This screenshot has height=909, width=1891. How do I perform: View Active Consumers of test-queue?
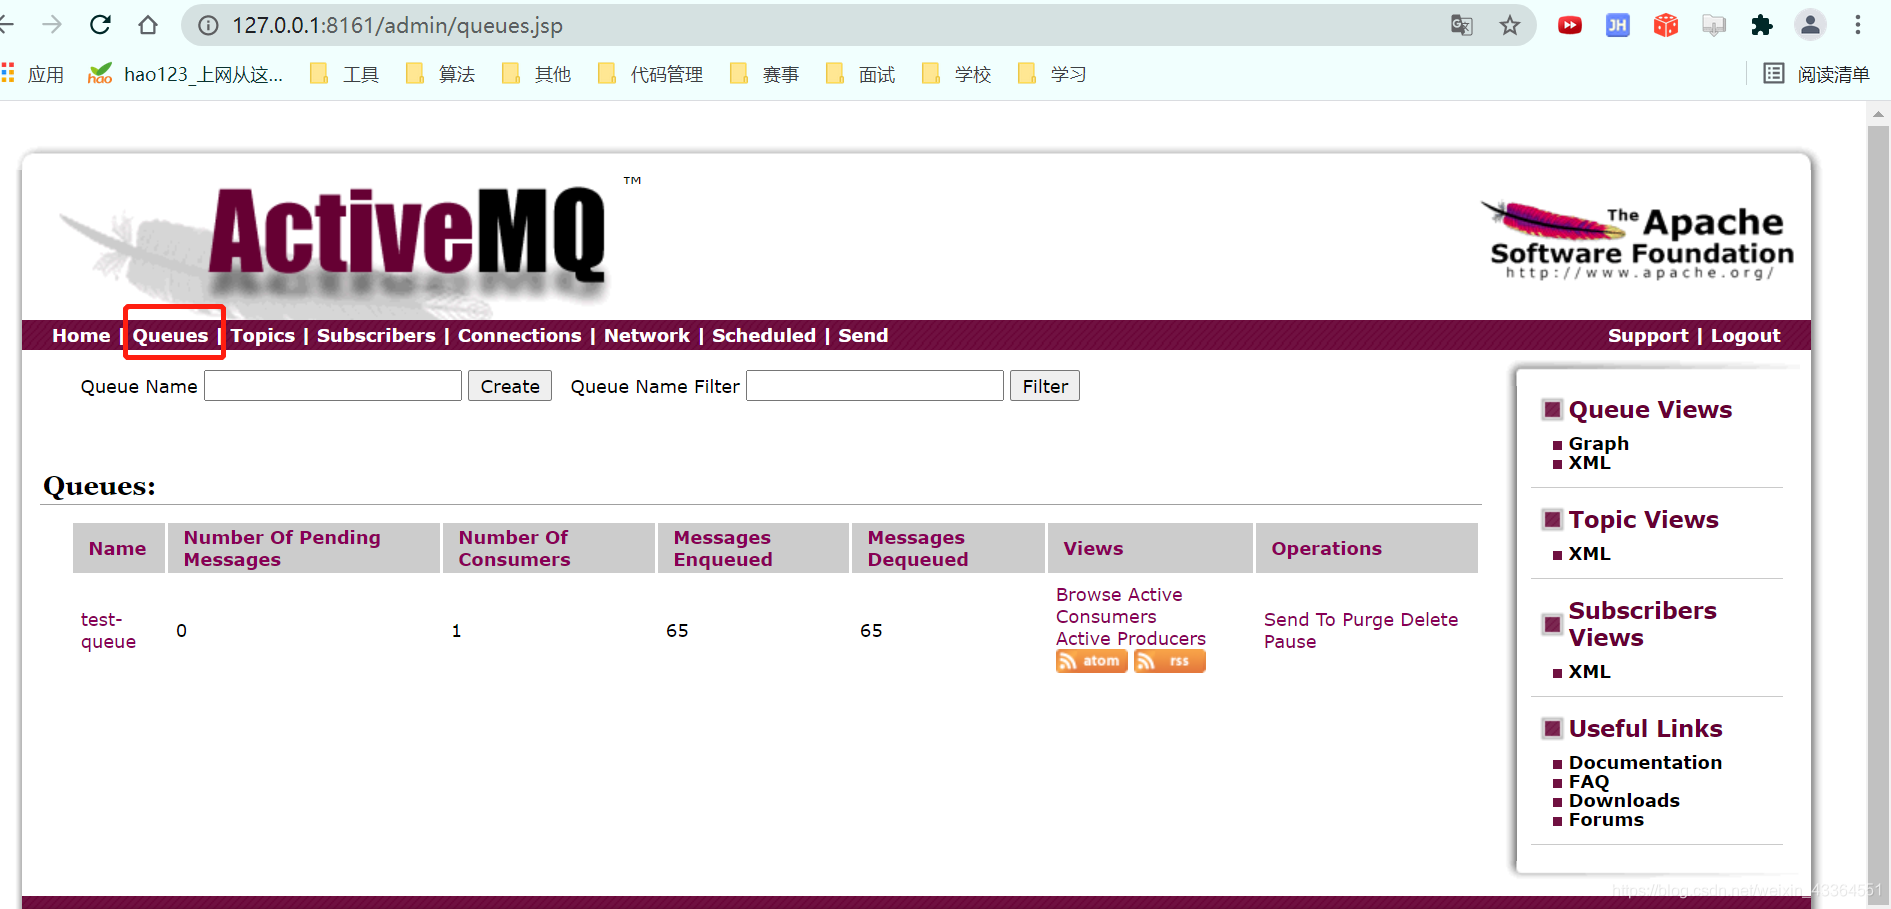tap(1119, 606)
